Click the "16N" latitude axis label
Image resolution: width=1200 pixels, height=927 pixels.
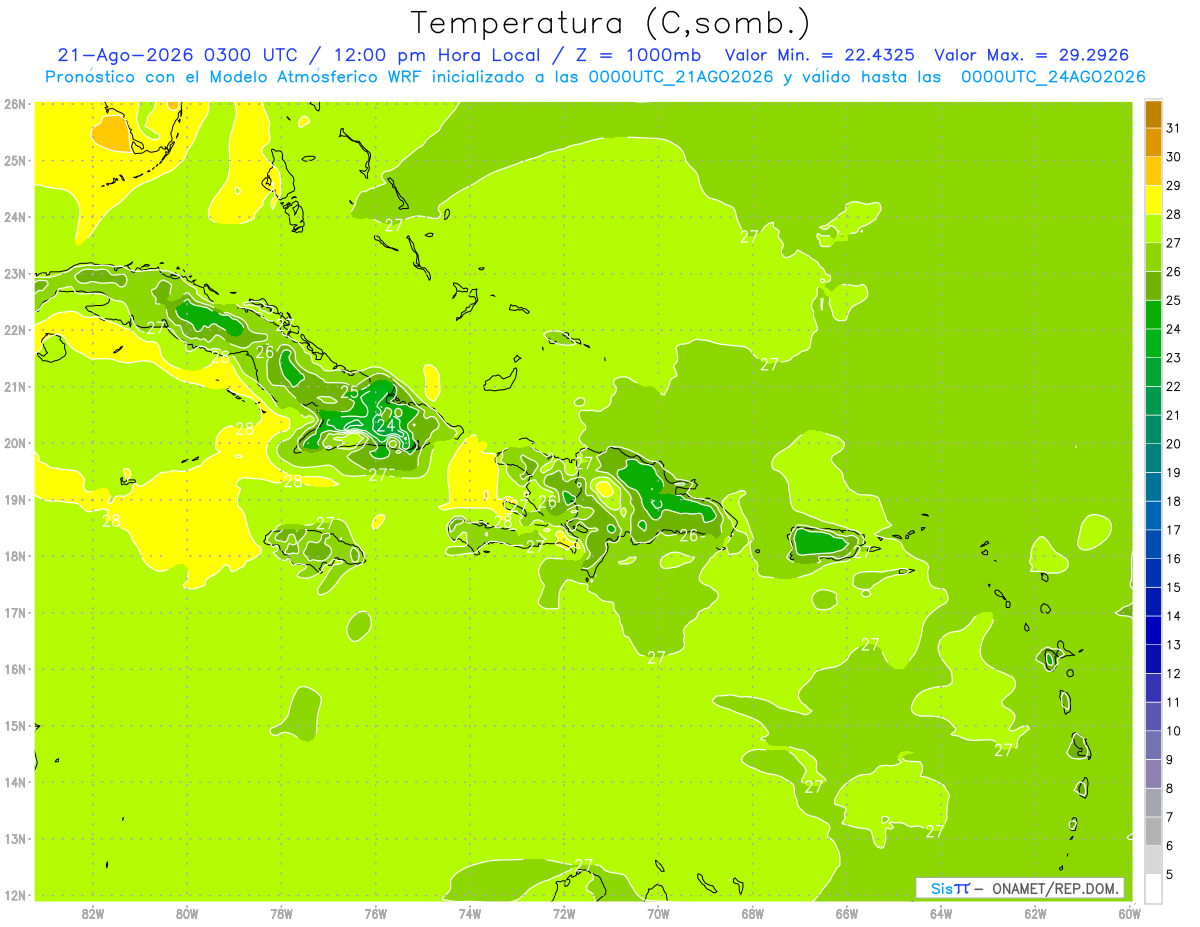[14, 669]
